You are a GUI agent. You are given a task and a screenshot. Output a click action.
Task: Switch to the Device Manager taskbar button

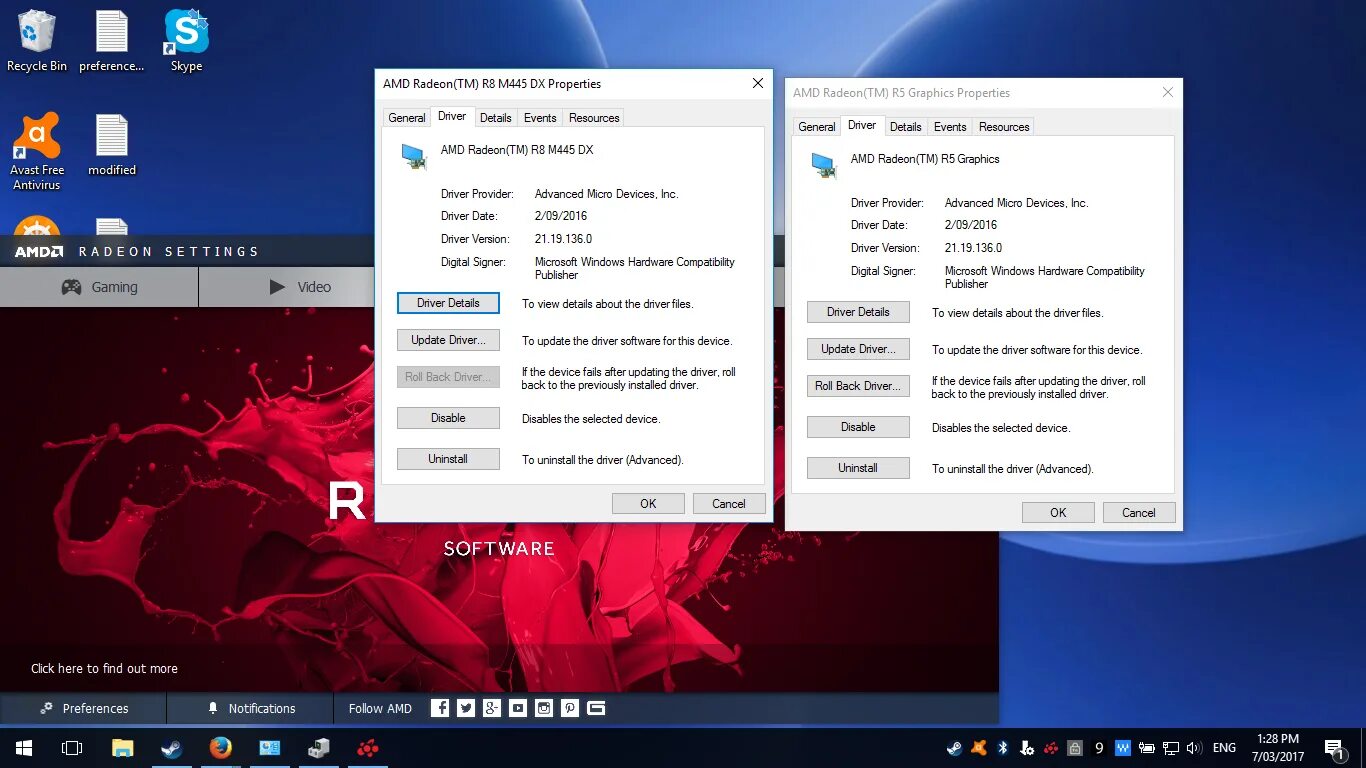[319, 748]
